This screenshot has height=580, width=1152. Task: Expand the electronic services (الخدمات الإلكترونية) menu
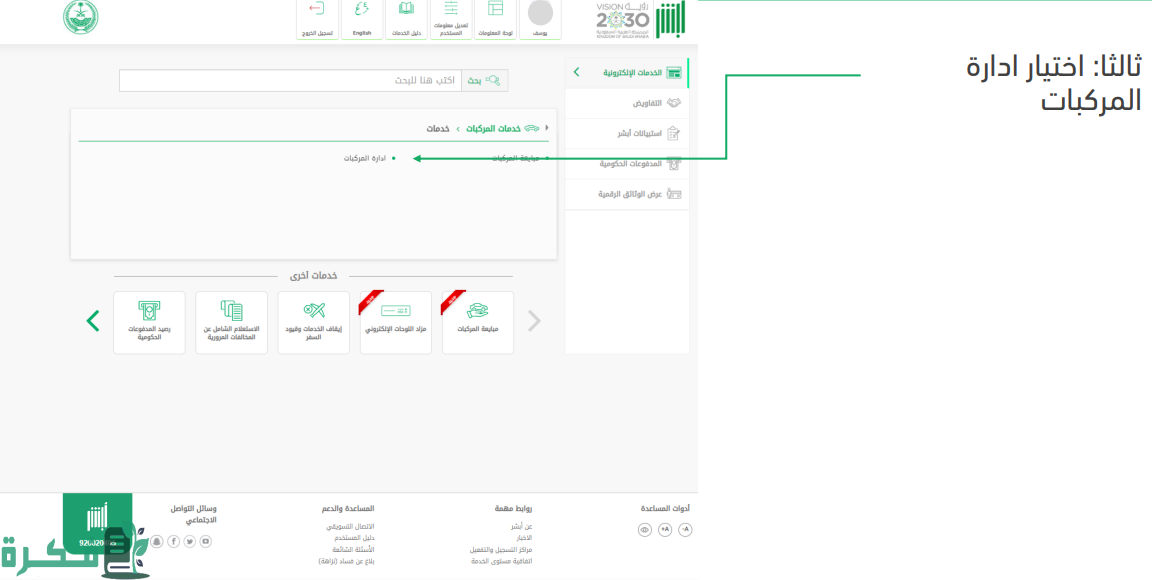(628, 73)
